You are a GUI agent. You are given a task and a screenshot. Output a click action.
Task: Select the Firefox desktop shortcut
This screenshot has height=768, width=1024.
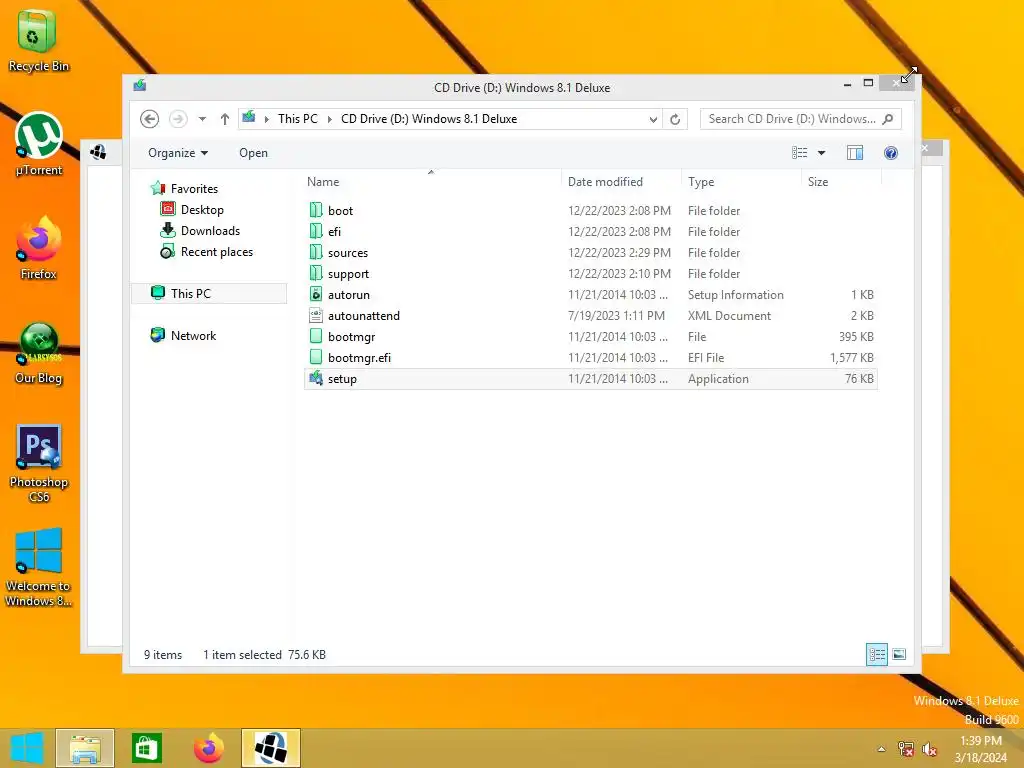(39, 248)
